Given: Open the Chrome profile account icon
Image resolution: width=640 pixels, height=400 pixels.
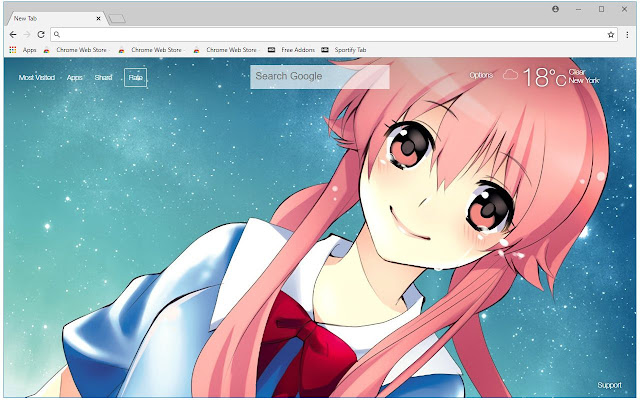Looking at the screenshot, I should pos(556,9).
